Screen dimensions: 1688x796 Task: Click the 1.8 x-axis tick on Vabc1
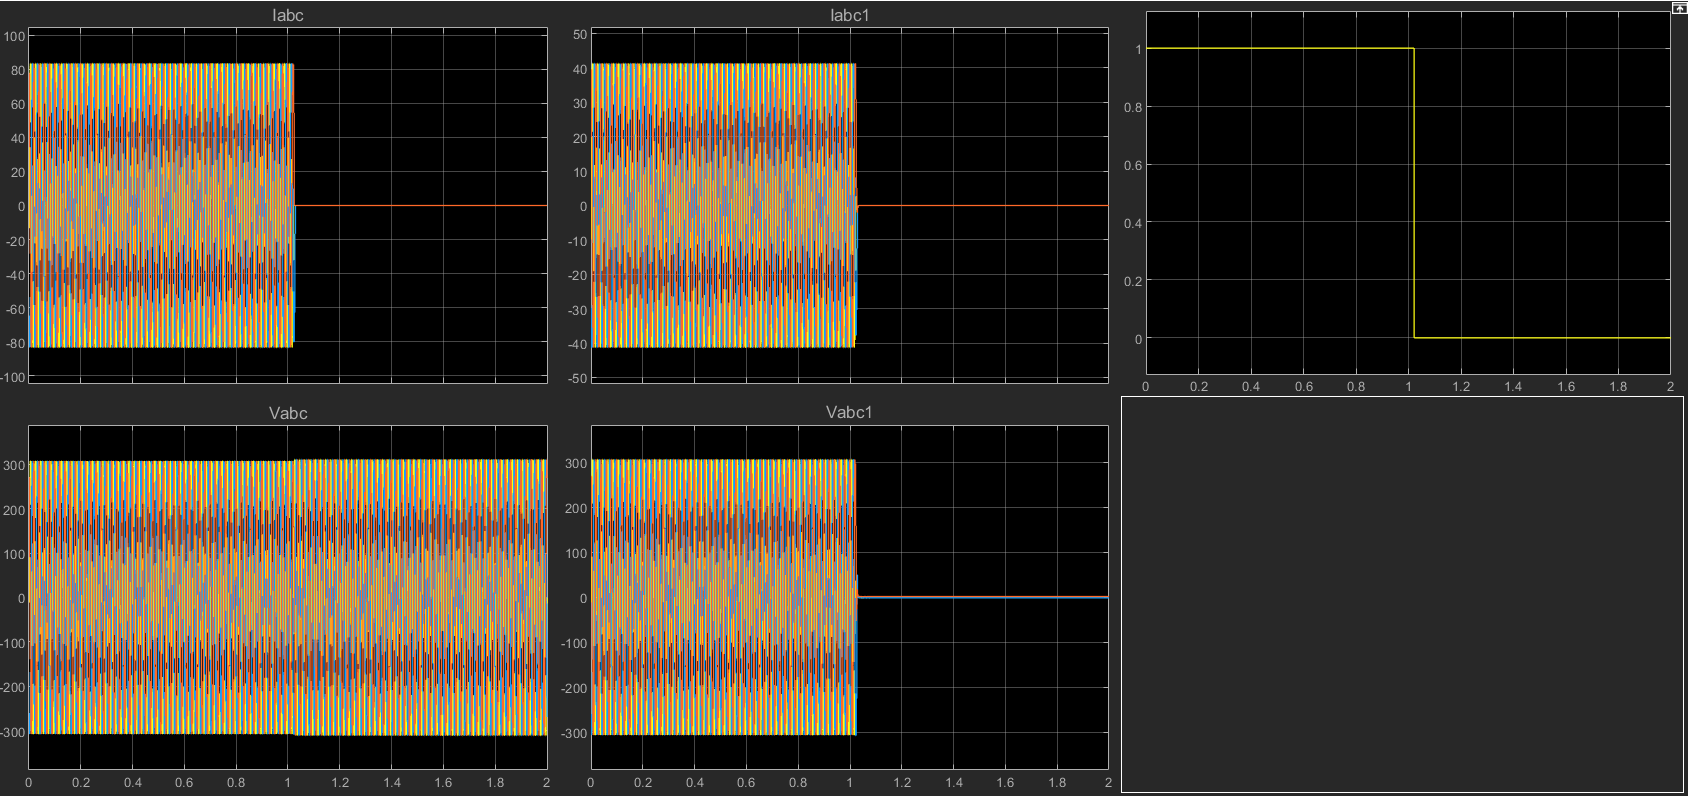(1057, 783)
